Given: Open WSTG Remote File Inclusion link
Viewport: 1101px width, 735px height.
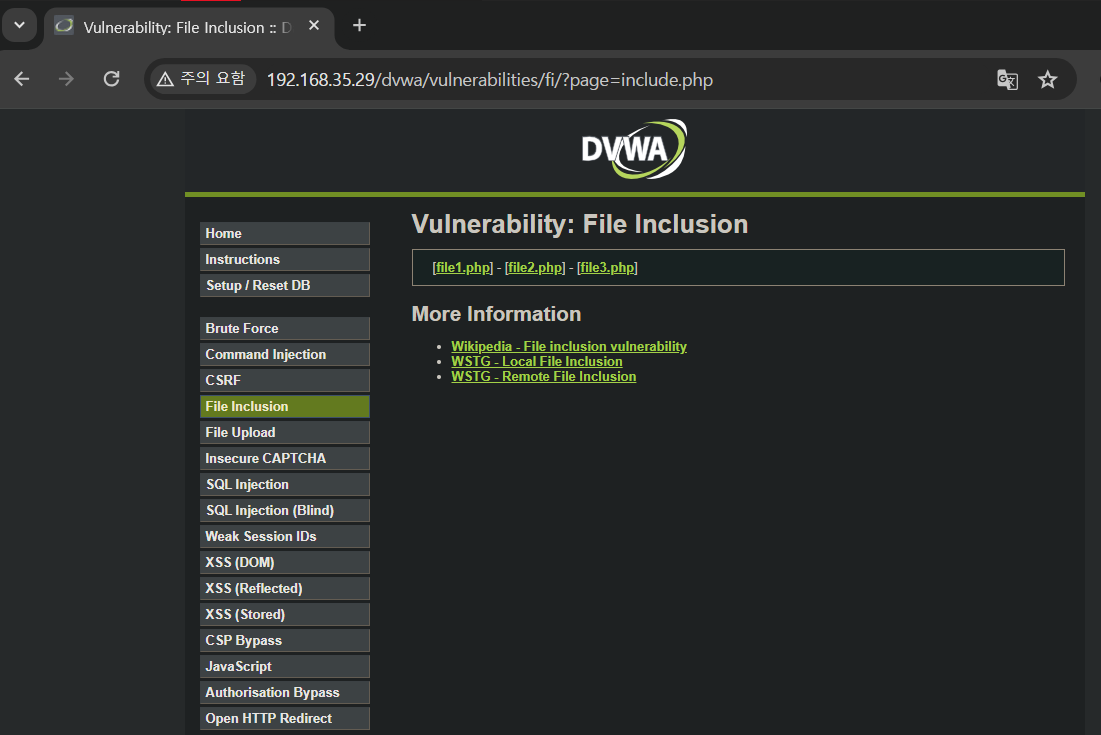Looking at the screenshot, I should point(543,376).
